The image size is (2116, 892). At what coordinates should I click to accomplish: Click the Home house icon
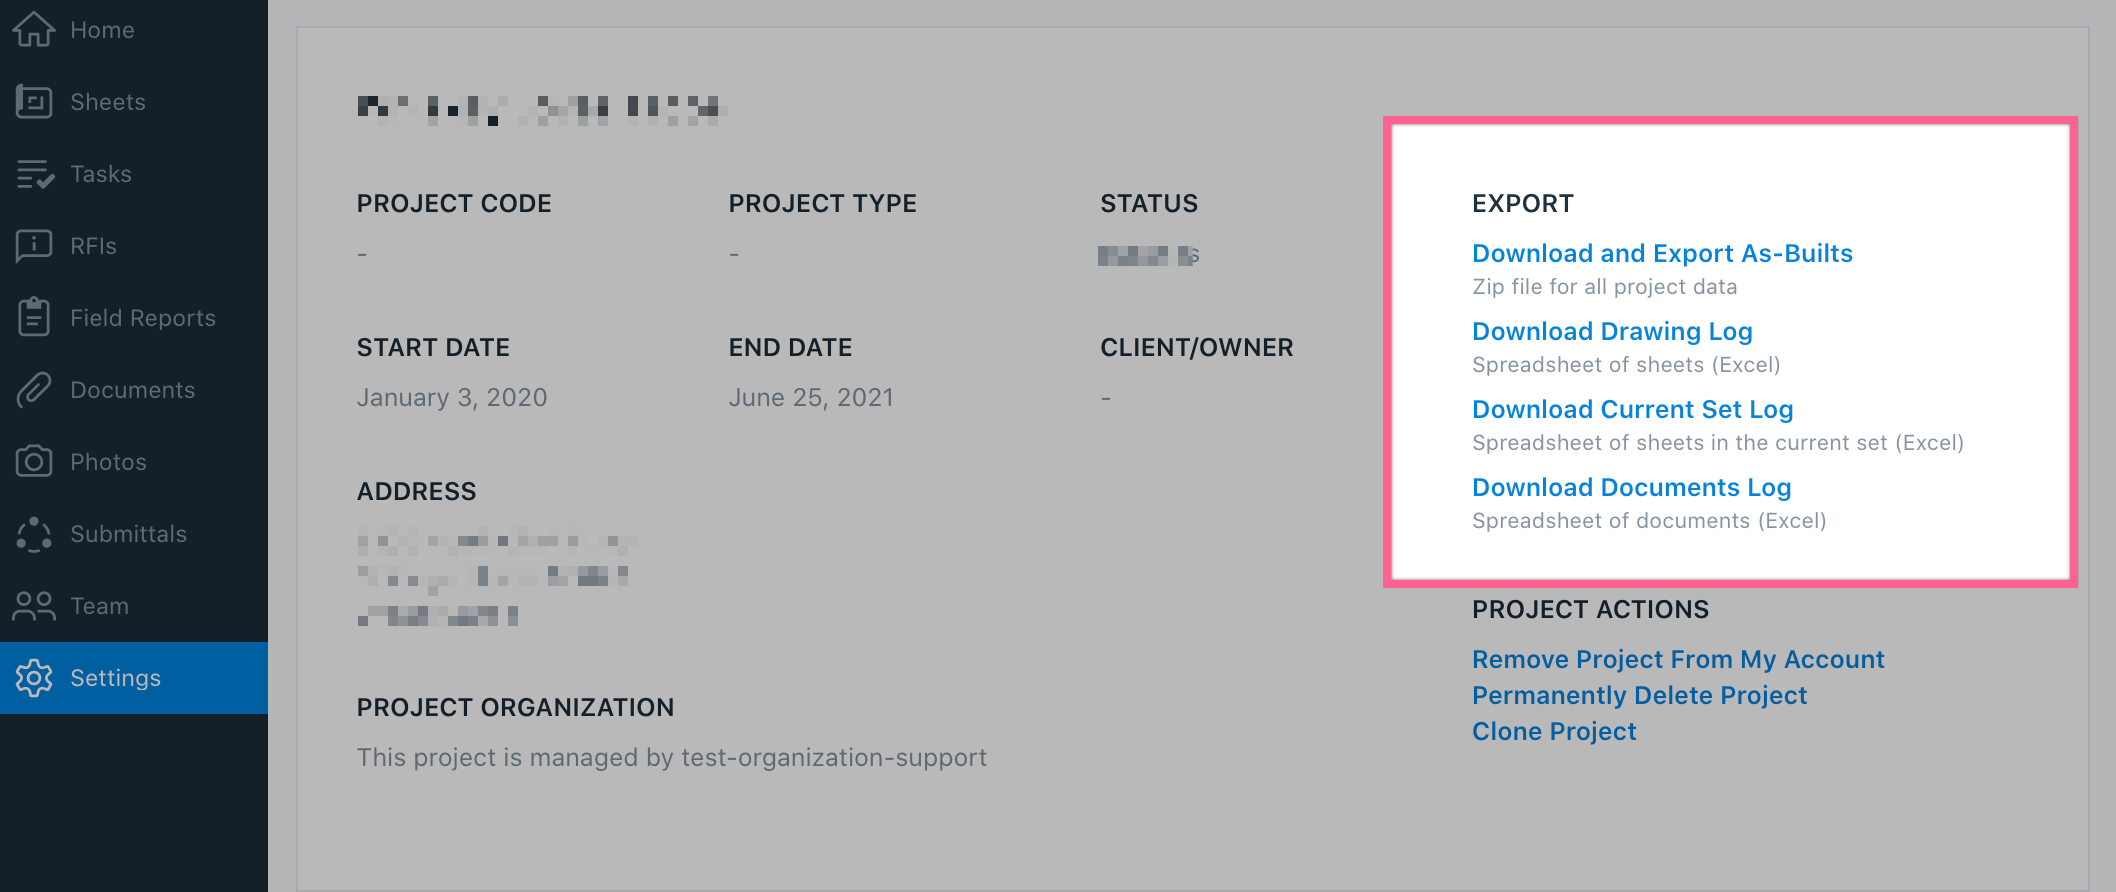click(x=34, y=29)
